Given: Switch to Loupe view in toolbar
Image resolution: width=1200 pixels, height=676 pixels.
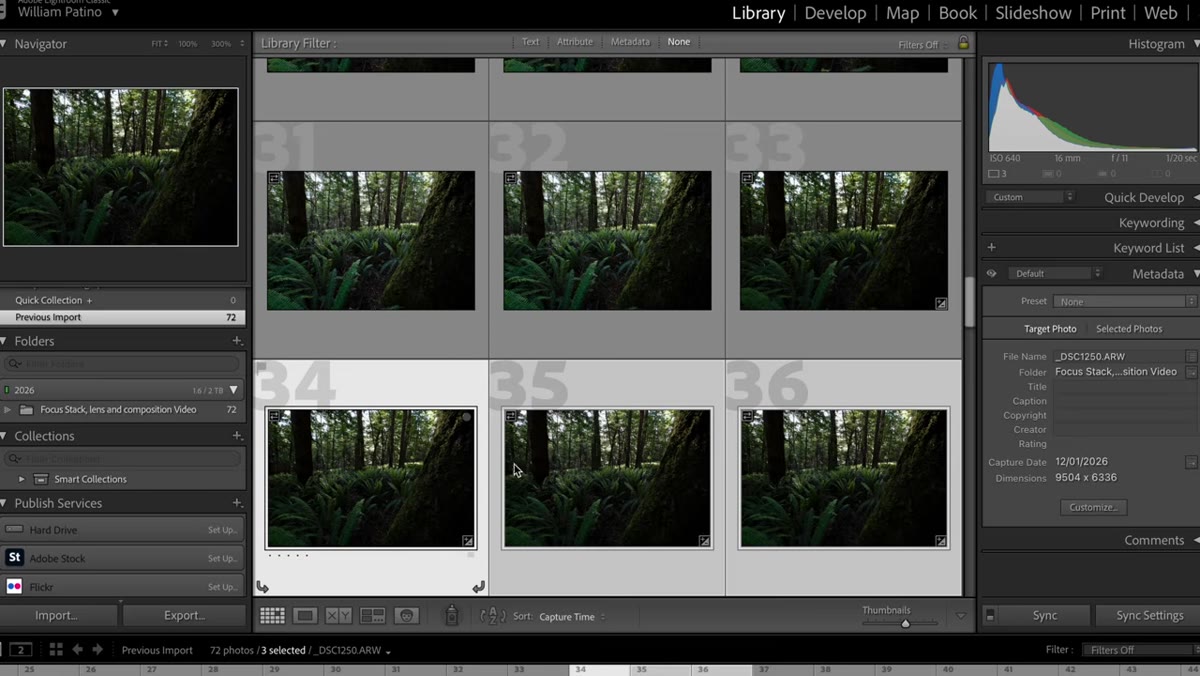Looking at the screenshot, I should 306,616.
